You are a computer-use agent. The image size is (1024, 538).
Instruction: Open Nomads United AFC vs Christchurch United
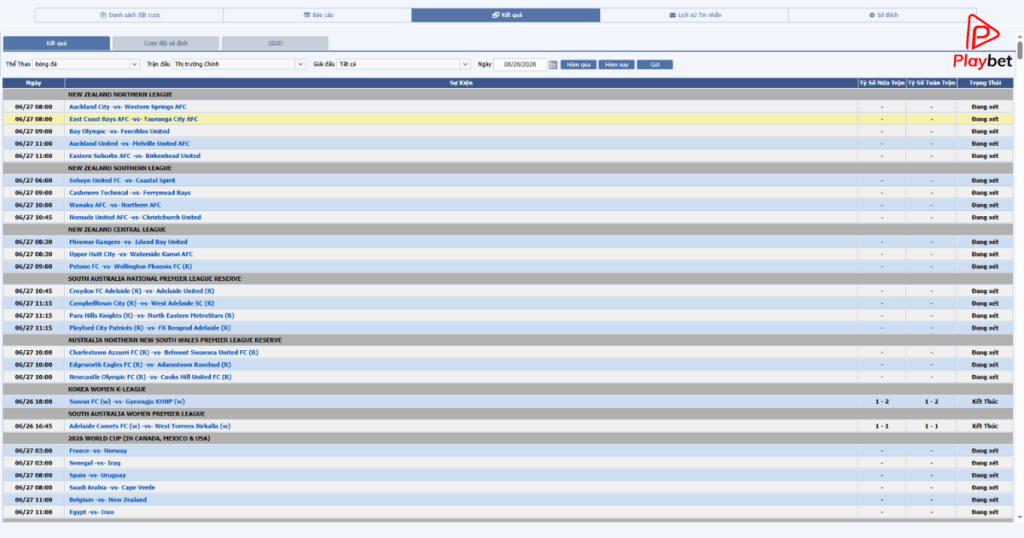pyautogui.click(x=135, y=217)
